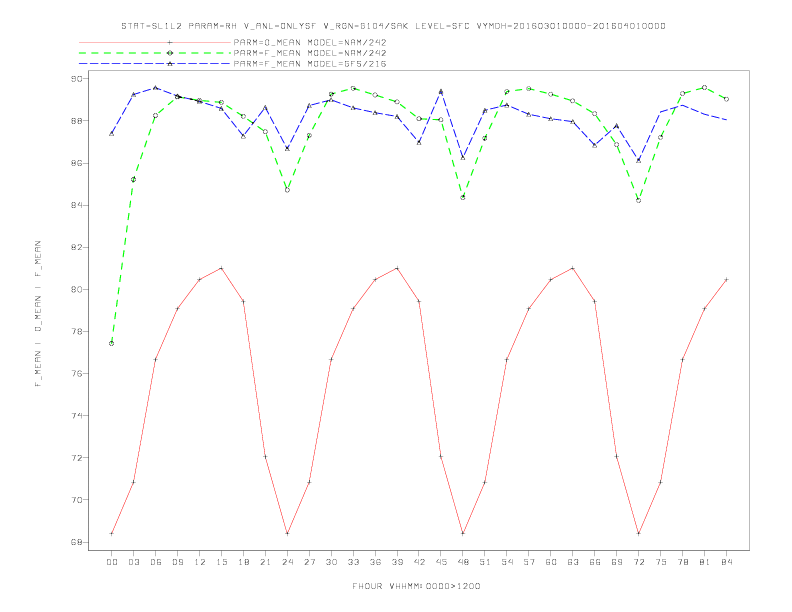Screen dimensions: 792x612
Task: Click y-axis tick label 74
Action: click(x=77, y=416)
